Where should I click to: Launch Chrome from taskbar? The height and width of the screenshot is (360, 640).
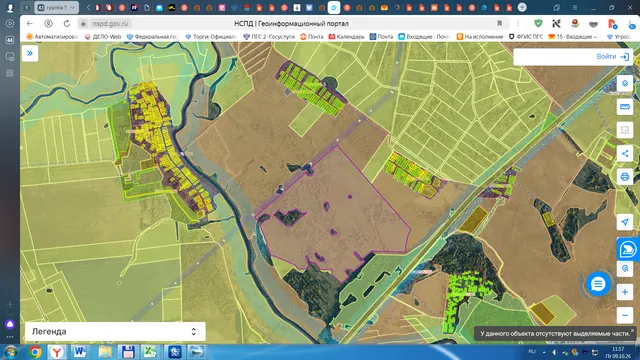click(x=35, y=352)
